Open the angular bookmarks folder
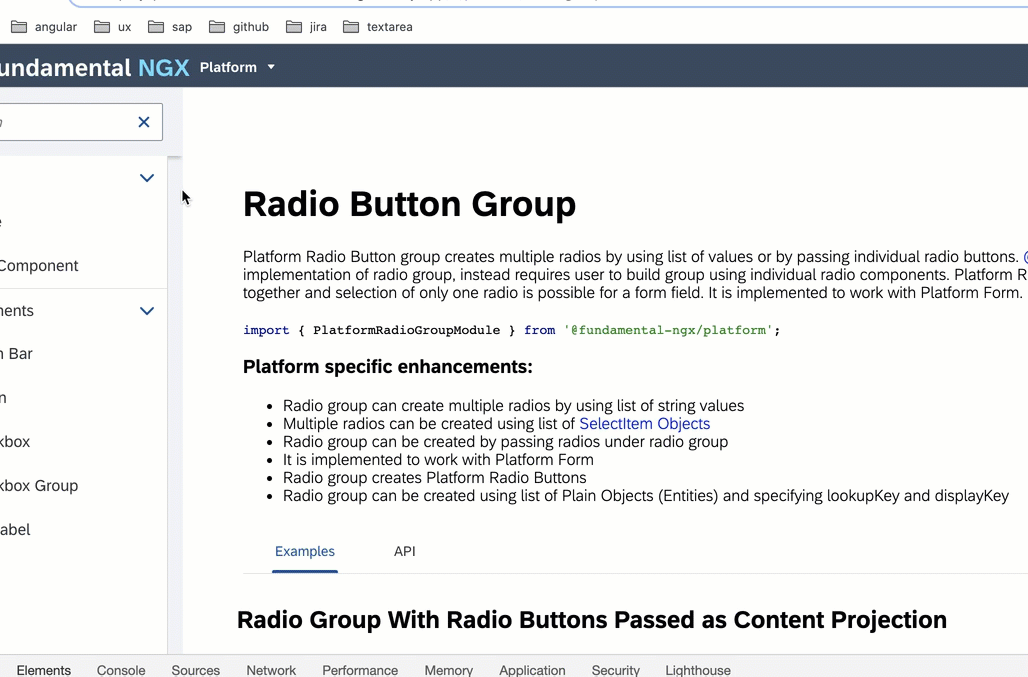Screen dimensions: 1028x677 click(44, 27)
